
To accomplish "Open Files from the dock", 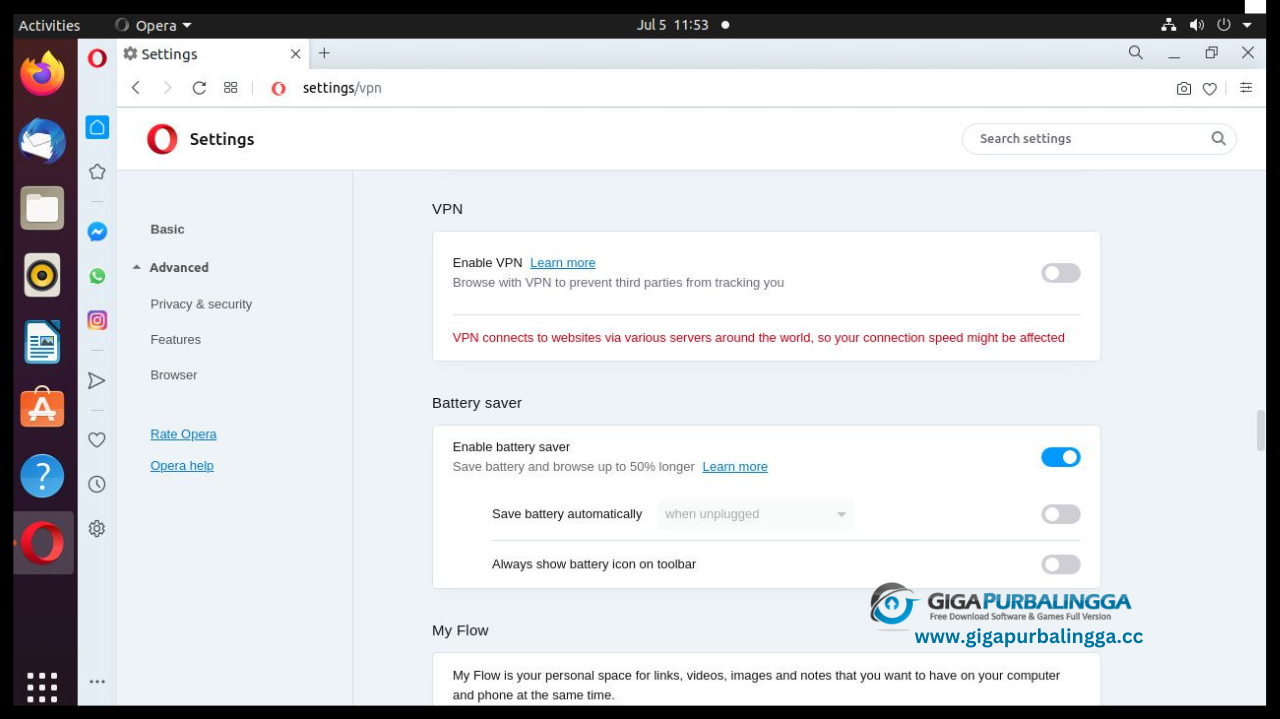I will 42,208.
